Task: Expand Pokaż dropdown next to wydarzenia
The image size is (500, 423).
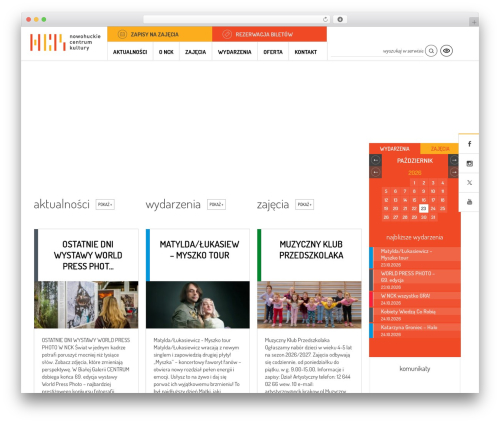Action: pyautogui.click(x=217, y=204)
